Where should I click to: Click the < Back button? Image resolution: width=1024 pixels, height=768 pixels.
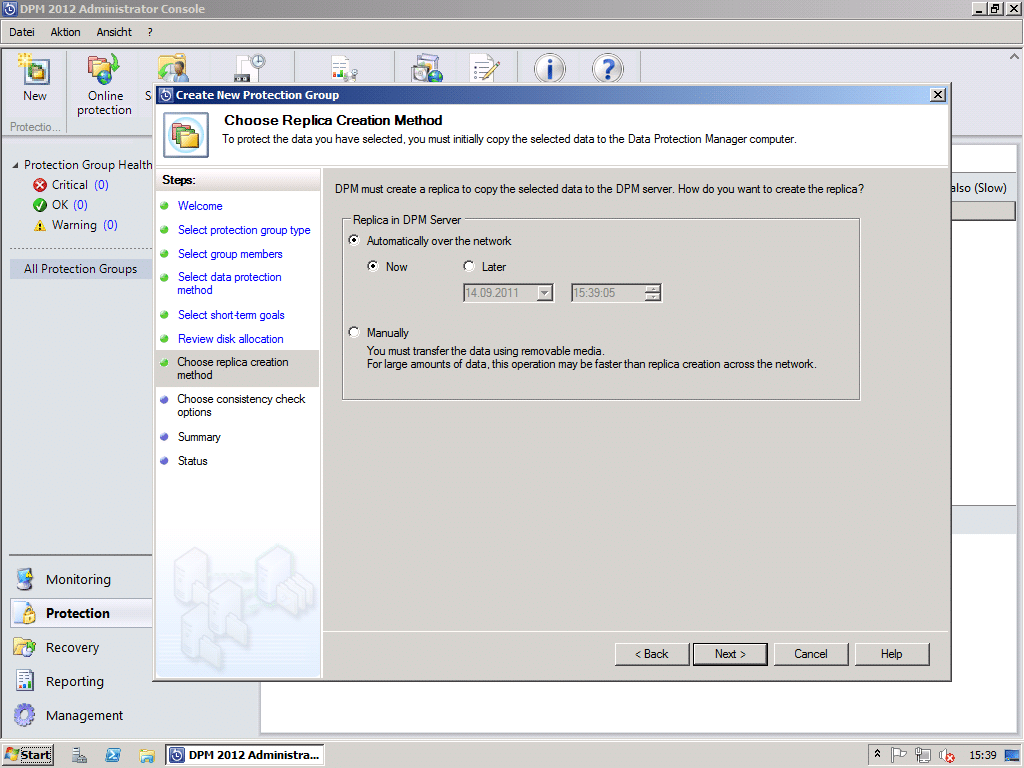(652, 654)
